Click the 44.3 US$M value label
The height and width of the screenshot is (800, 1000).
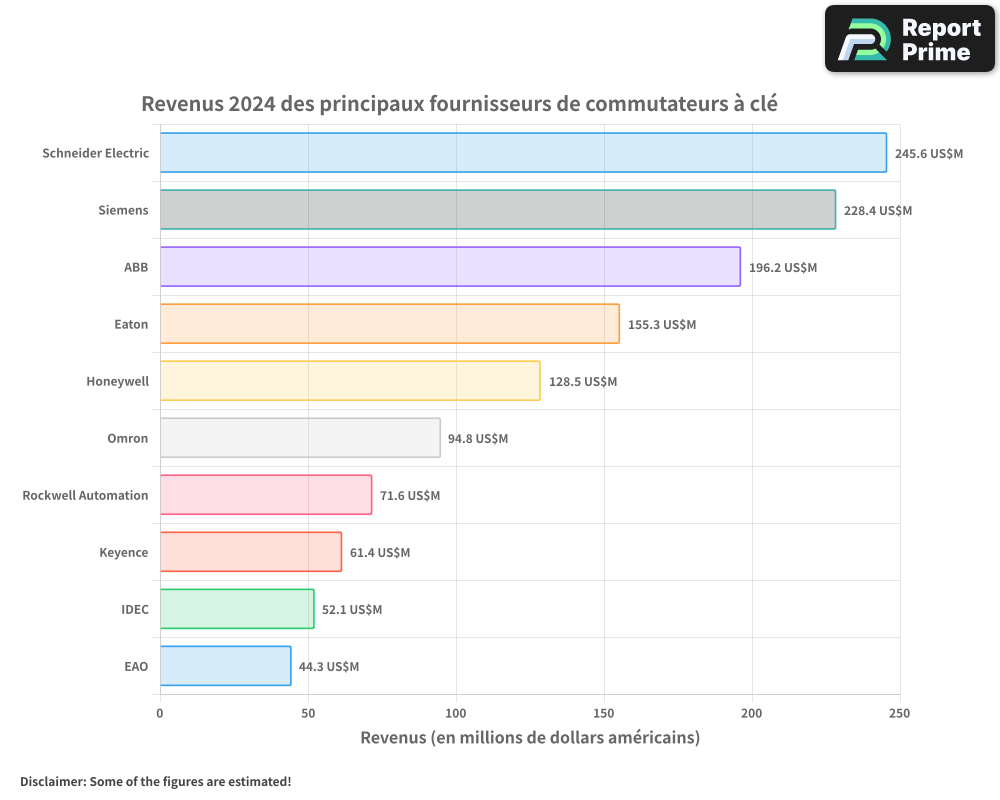click(327, 666)
